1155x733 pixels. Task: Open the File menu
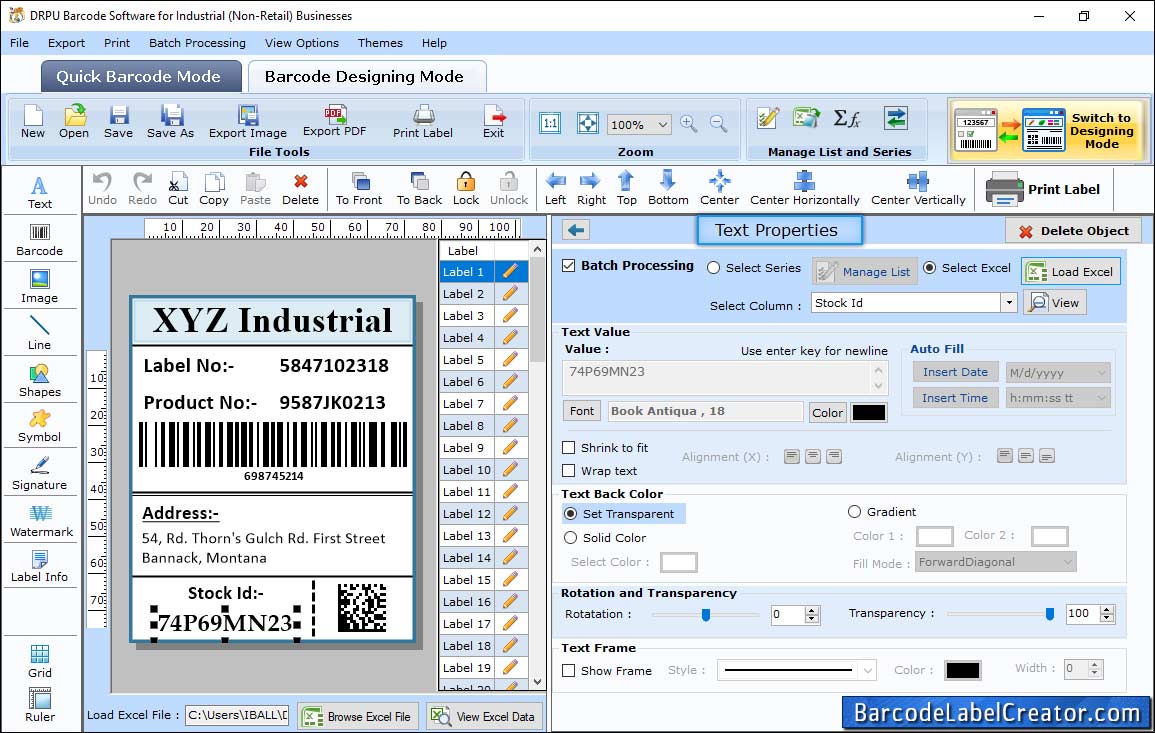point(19,43)
